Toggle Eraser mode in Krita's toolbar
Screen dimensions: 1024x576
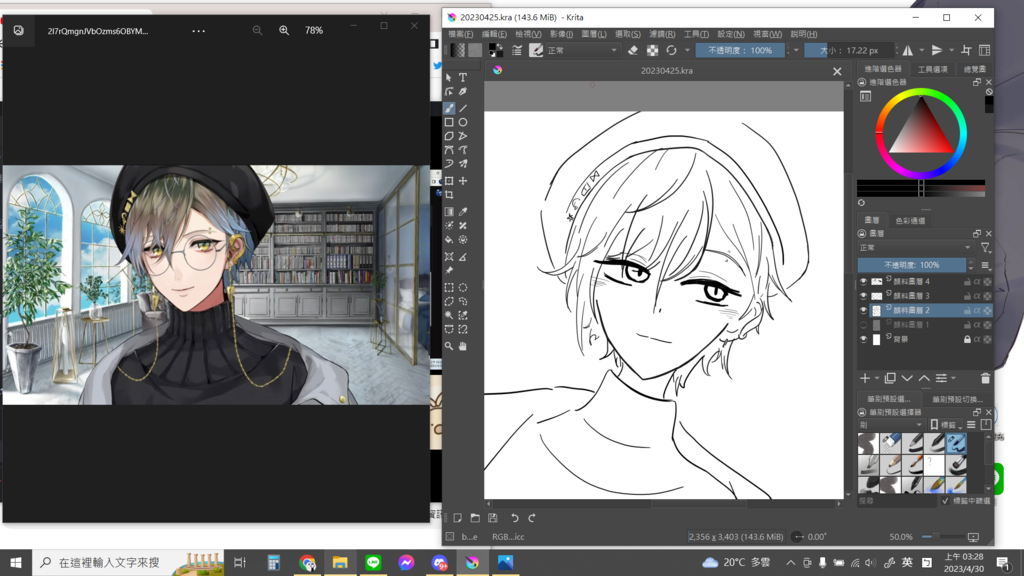coord(632,50)
